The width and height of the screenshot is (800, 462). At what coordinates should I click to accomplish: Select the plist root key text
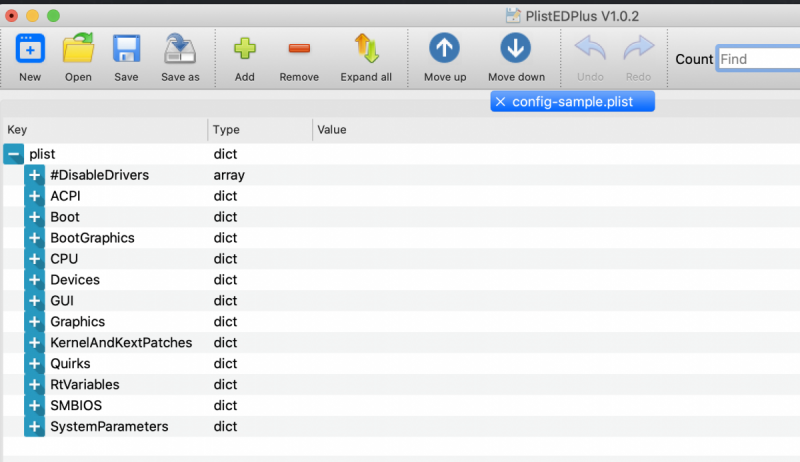[42, 154]
